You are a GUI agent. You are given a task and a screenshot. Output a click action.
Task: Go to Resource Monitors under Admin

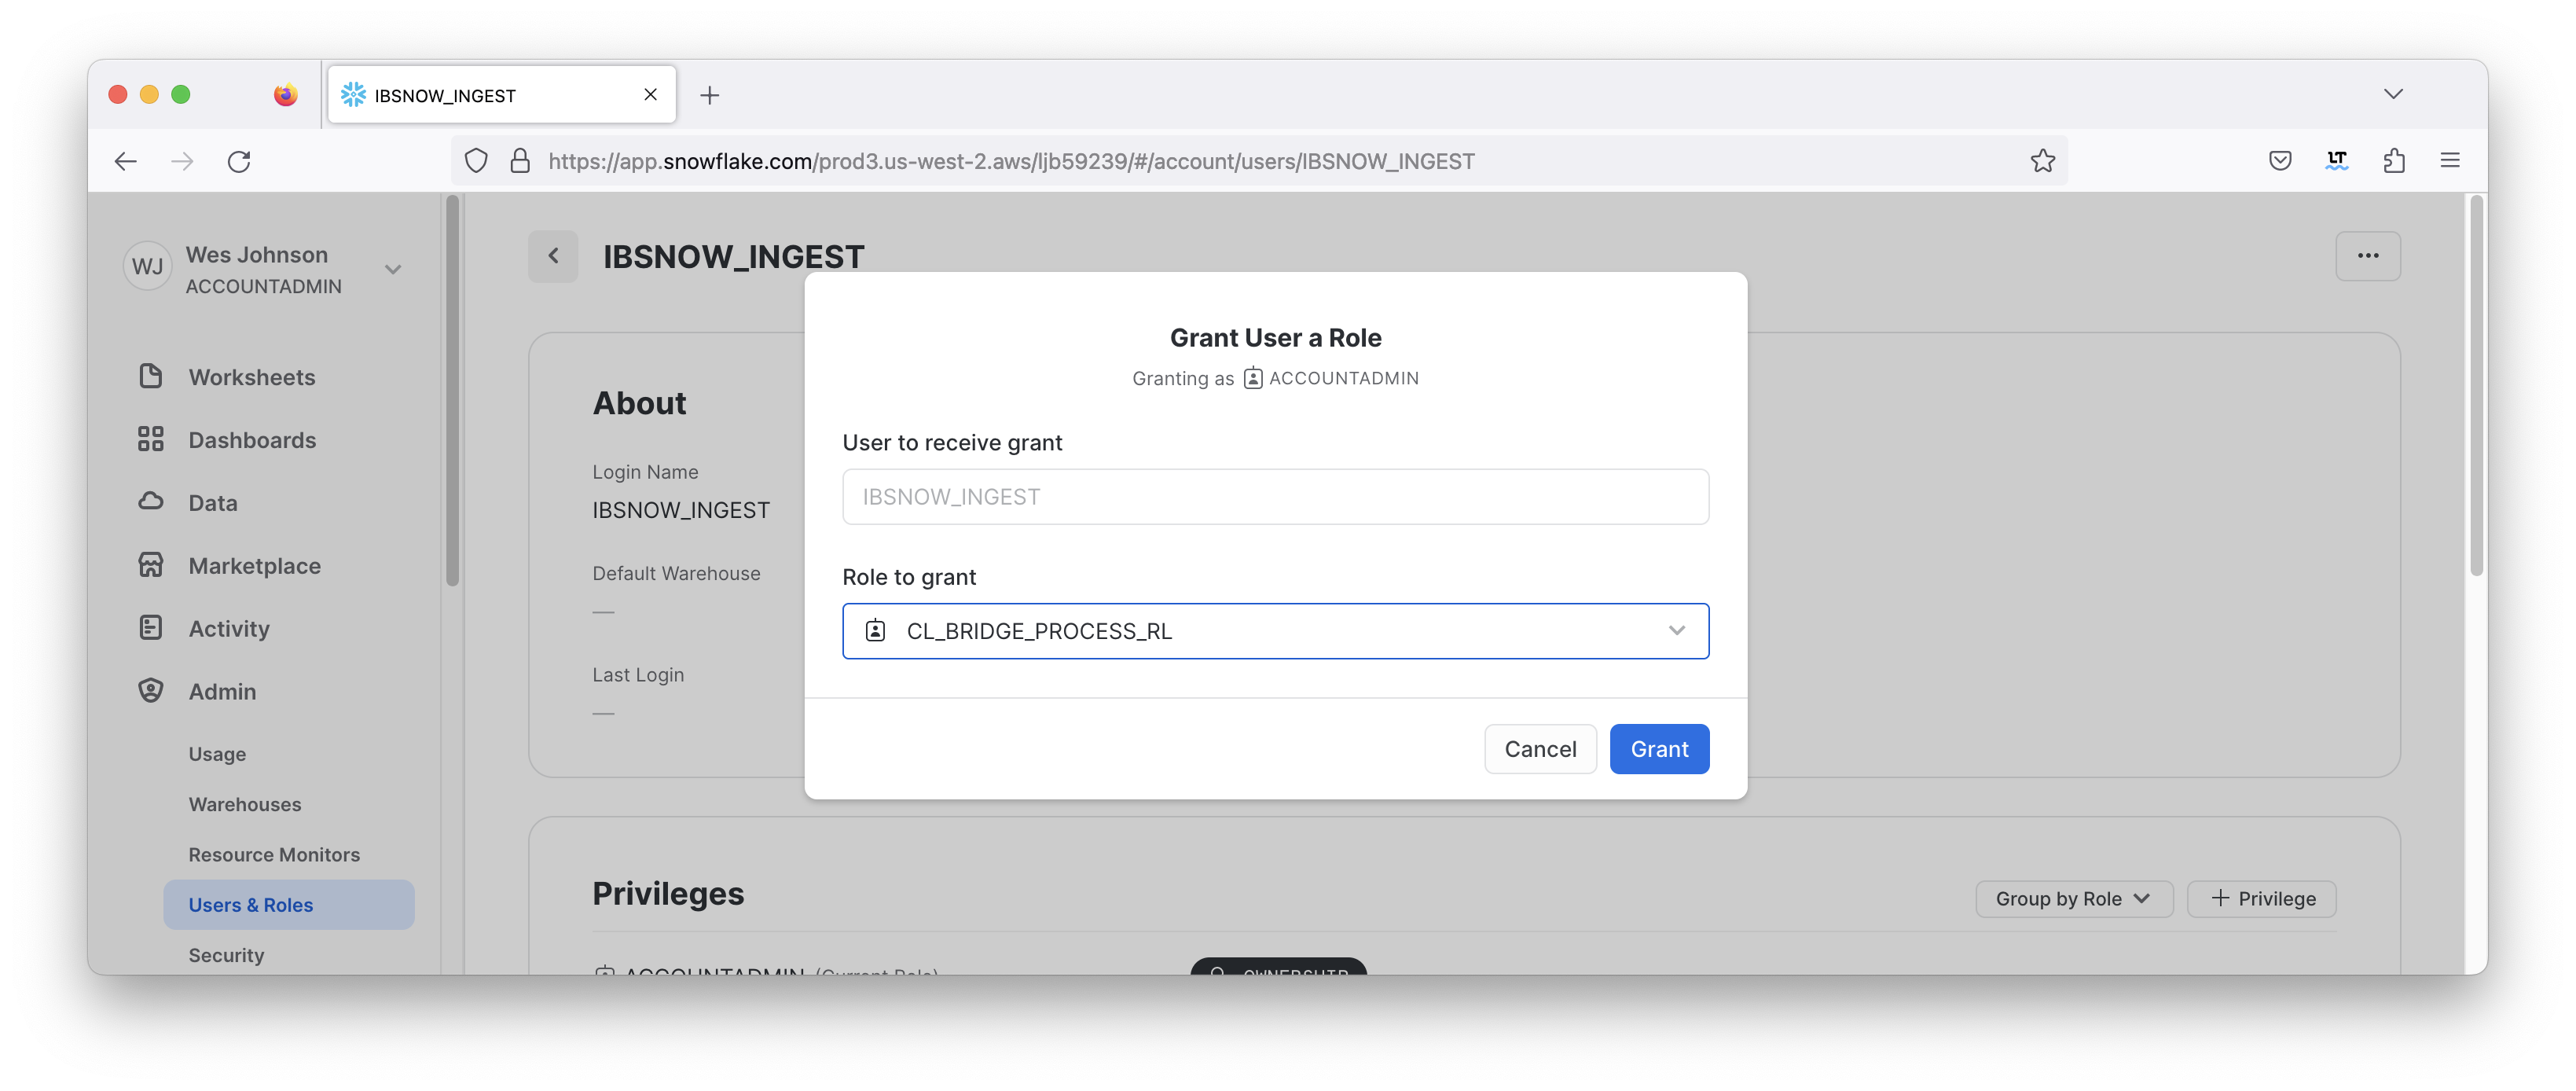click(274, 855)
